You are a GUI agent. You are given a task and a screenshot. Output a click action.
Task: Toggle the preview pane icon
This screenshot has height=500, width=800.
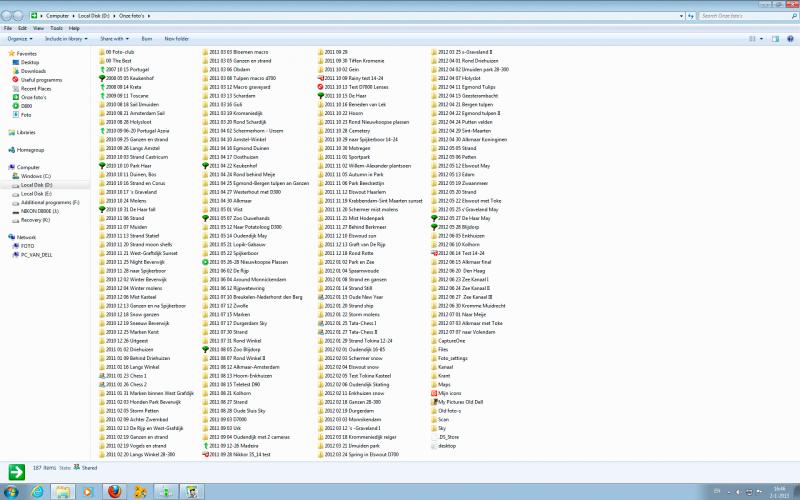(776, 39)
